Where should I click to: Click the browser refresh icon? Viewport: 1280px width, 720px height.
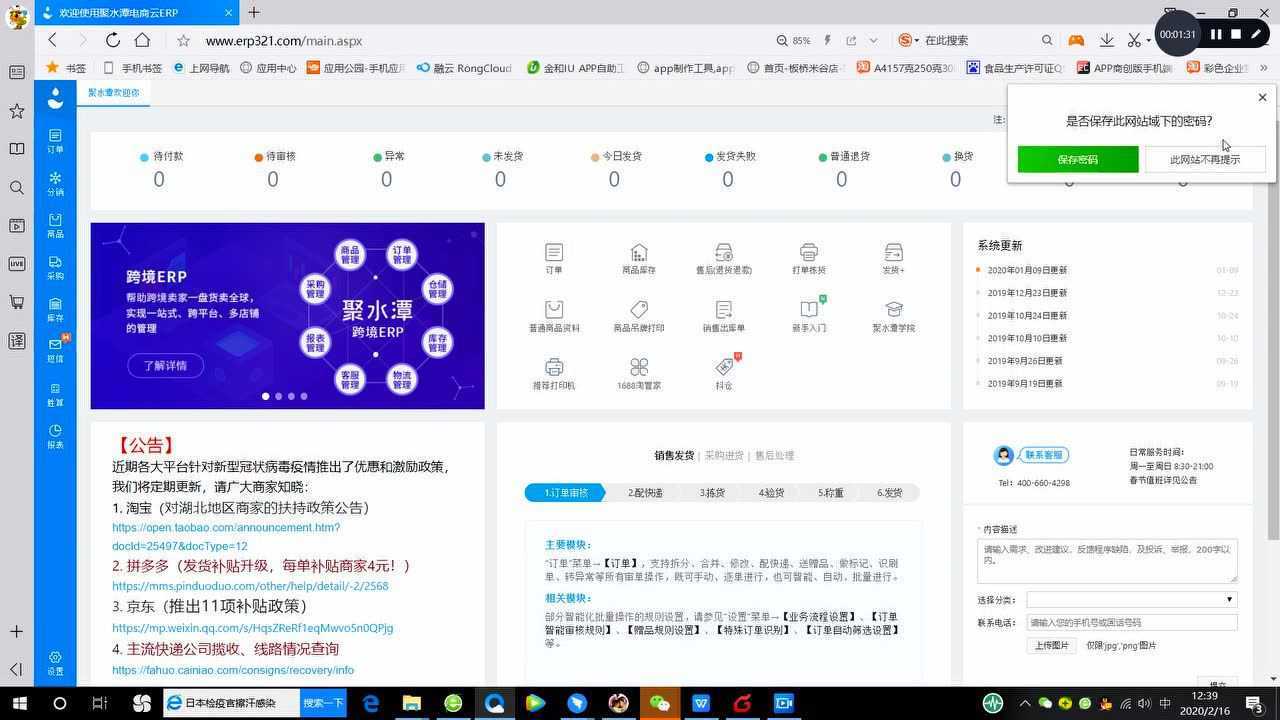[x=112, y=40]
